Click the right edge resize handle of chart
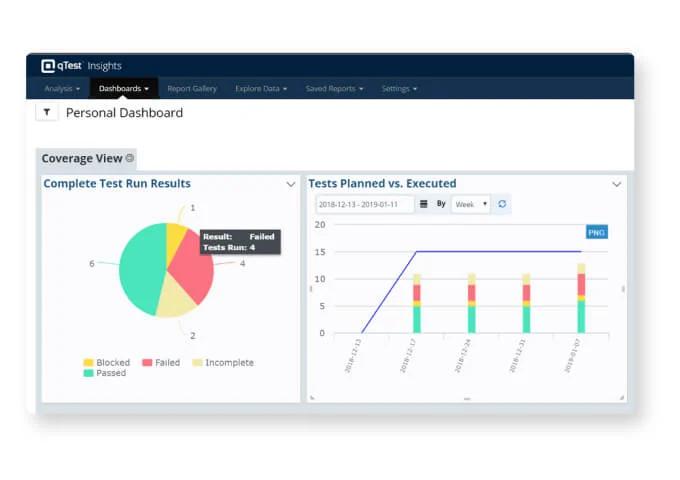 pyautogui.click(x=623, y=289)
